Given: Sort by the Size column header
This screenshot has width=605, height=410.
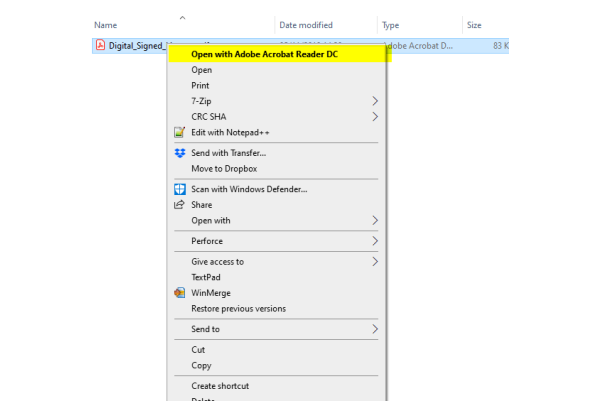Looking at the screenshot, I should (474, 25).
